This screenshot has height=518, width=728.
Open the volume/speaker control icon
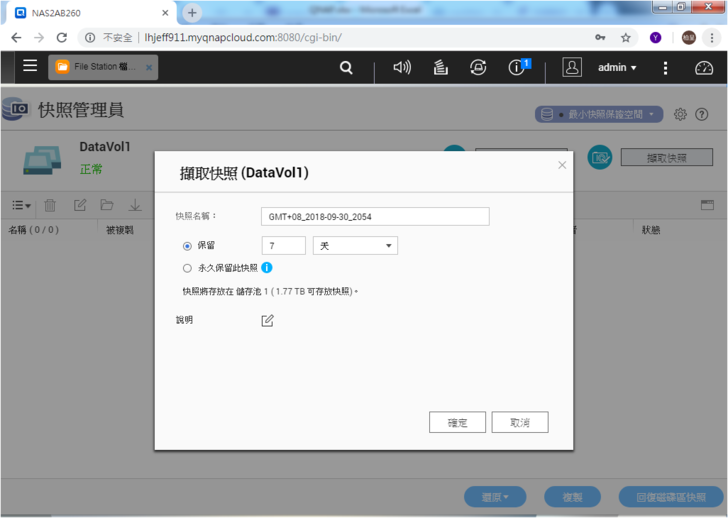pyautogui.click(x=402, y=68)
